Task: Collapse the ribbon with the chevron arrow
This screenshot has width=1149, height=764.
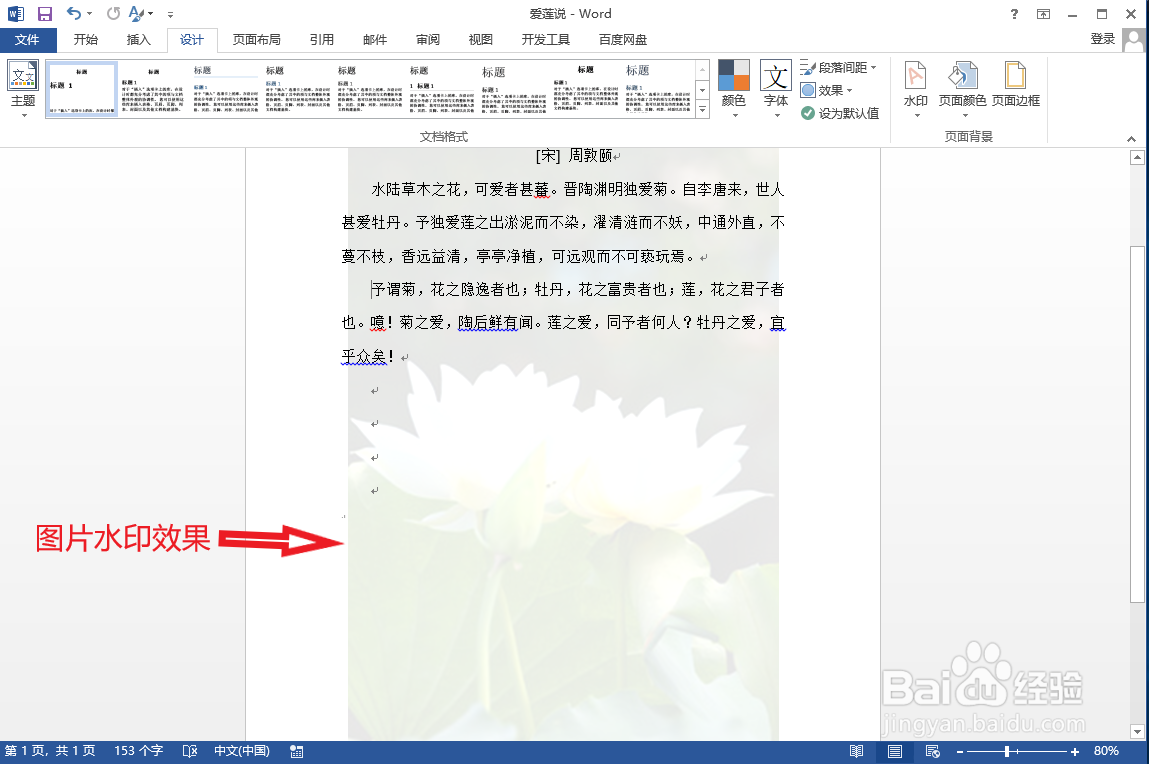Action: [1131, 138]
